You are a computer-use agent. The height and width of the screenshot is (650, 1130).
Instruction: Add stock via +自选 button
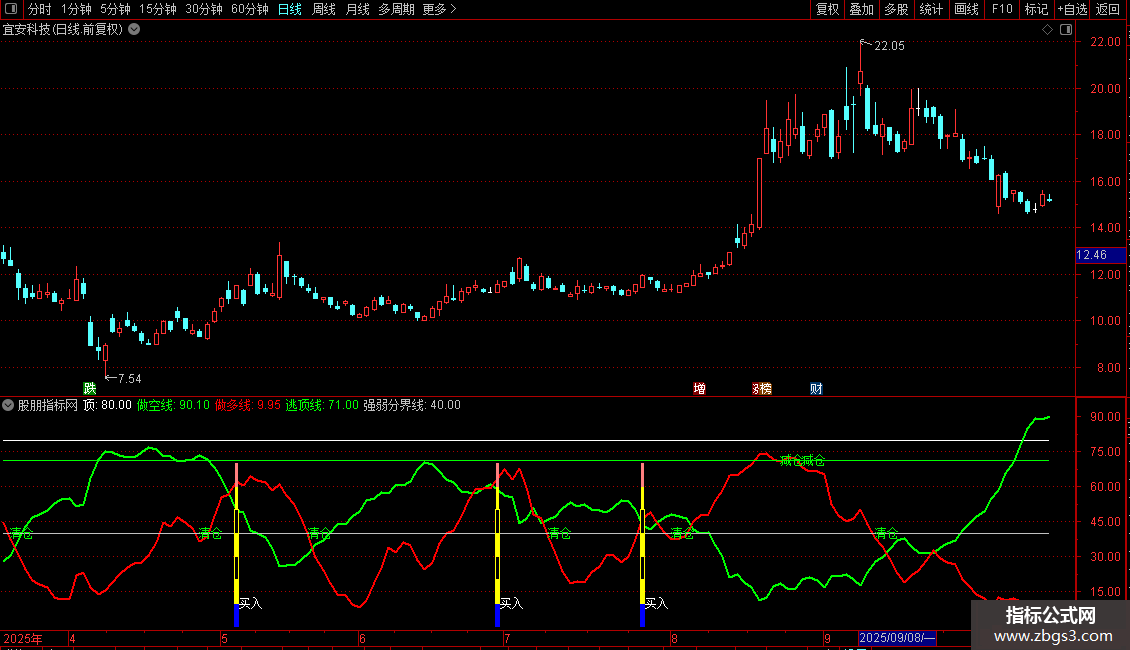(1072, 9)
